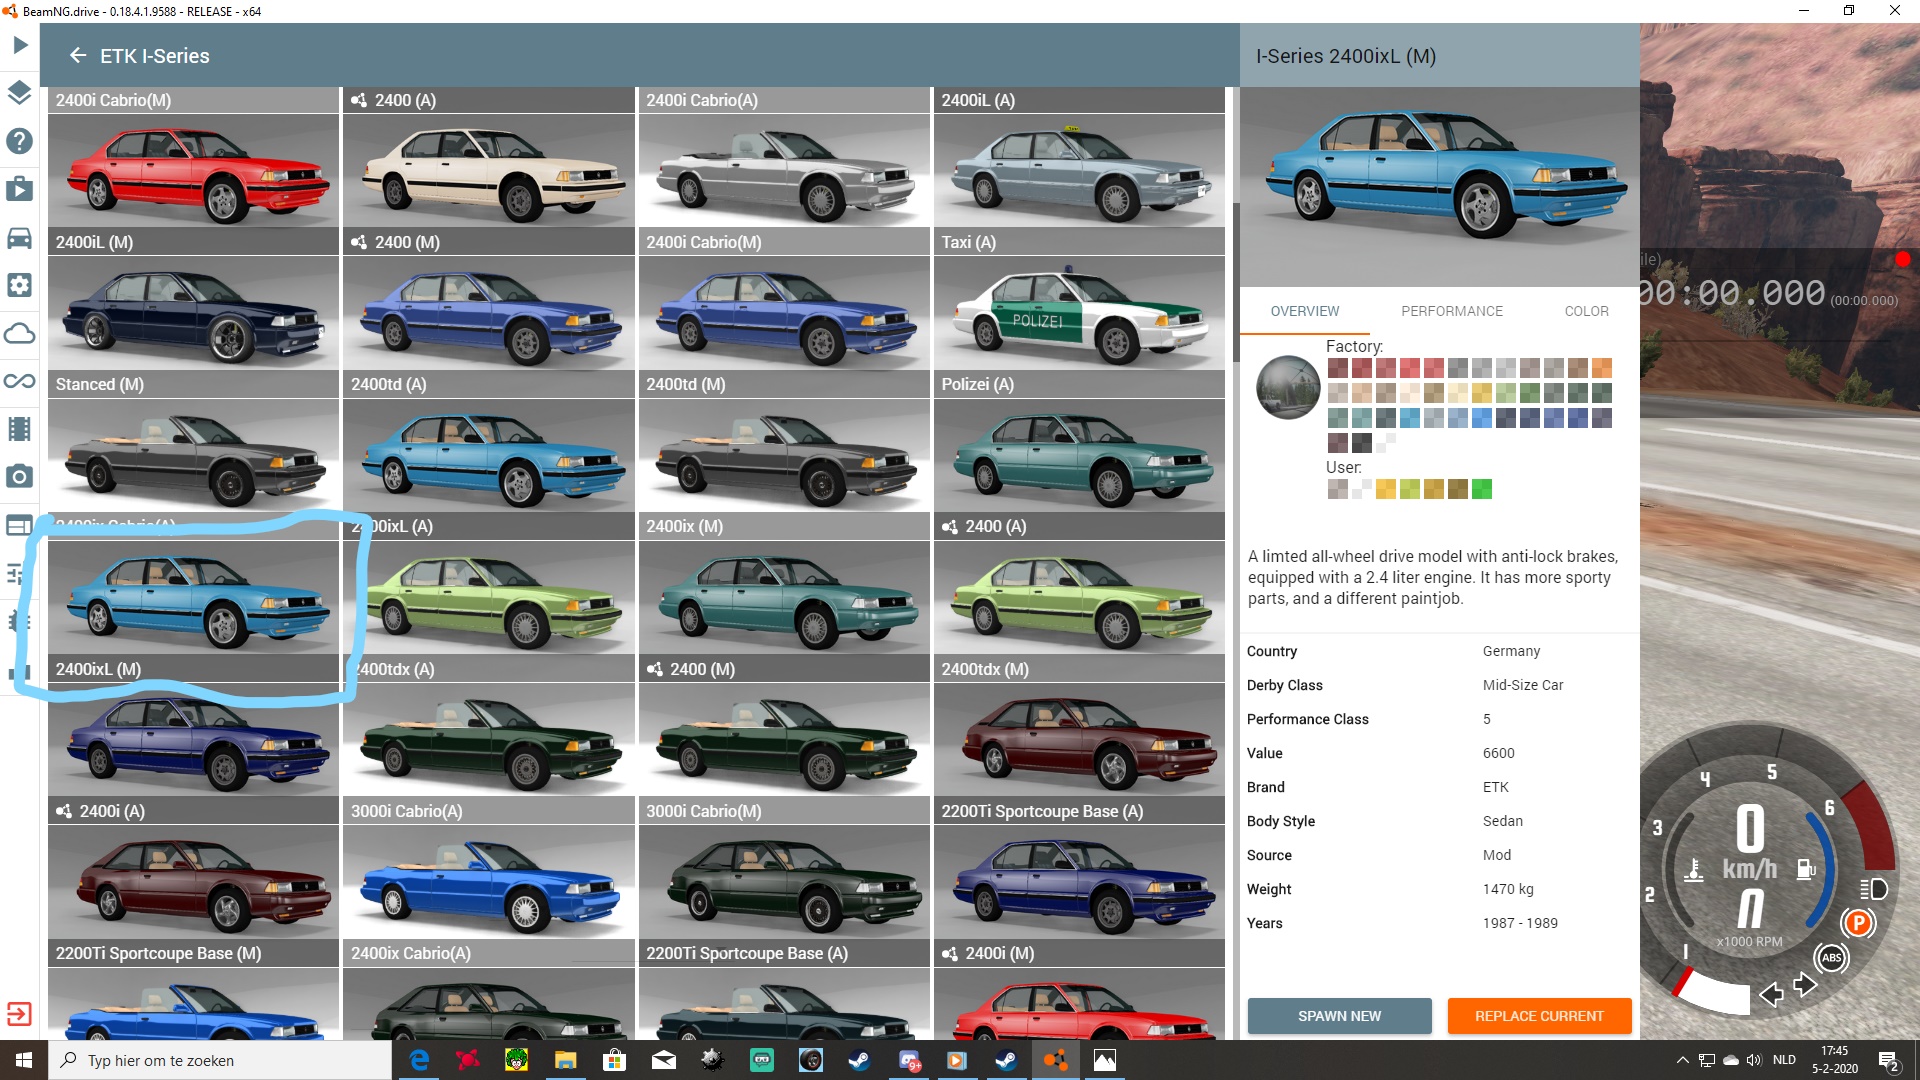Open the camera photo mode icon

[x=20, y=477]
